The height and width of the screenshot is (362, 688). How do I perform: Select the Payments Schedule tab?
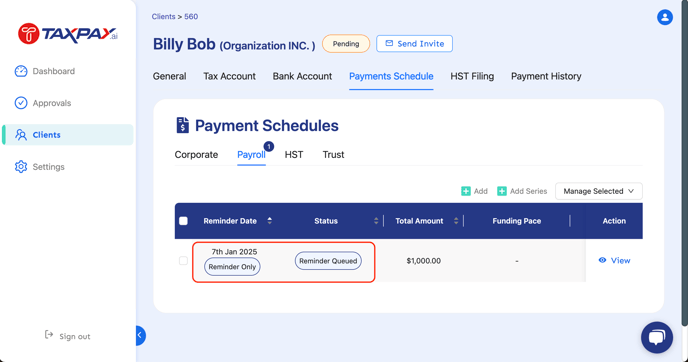(391, 76)
